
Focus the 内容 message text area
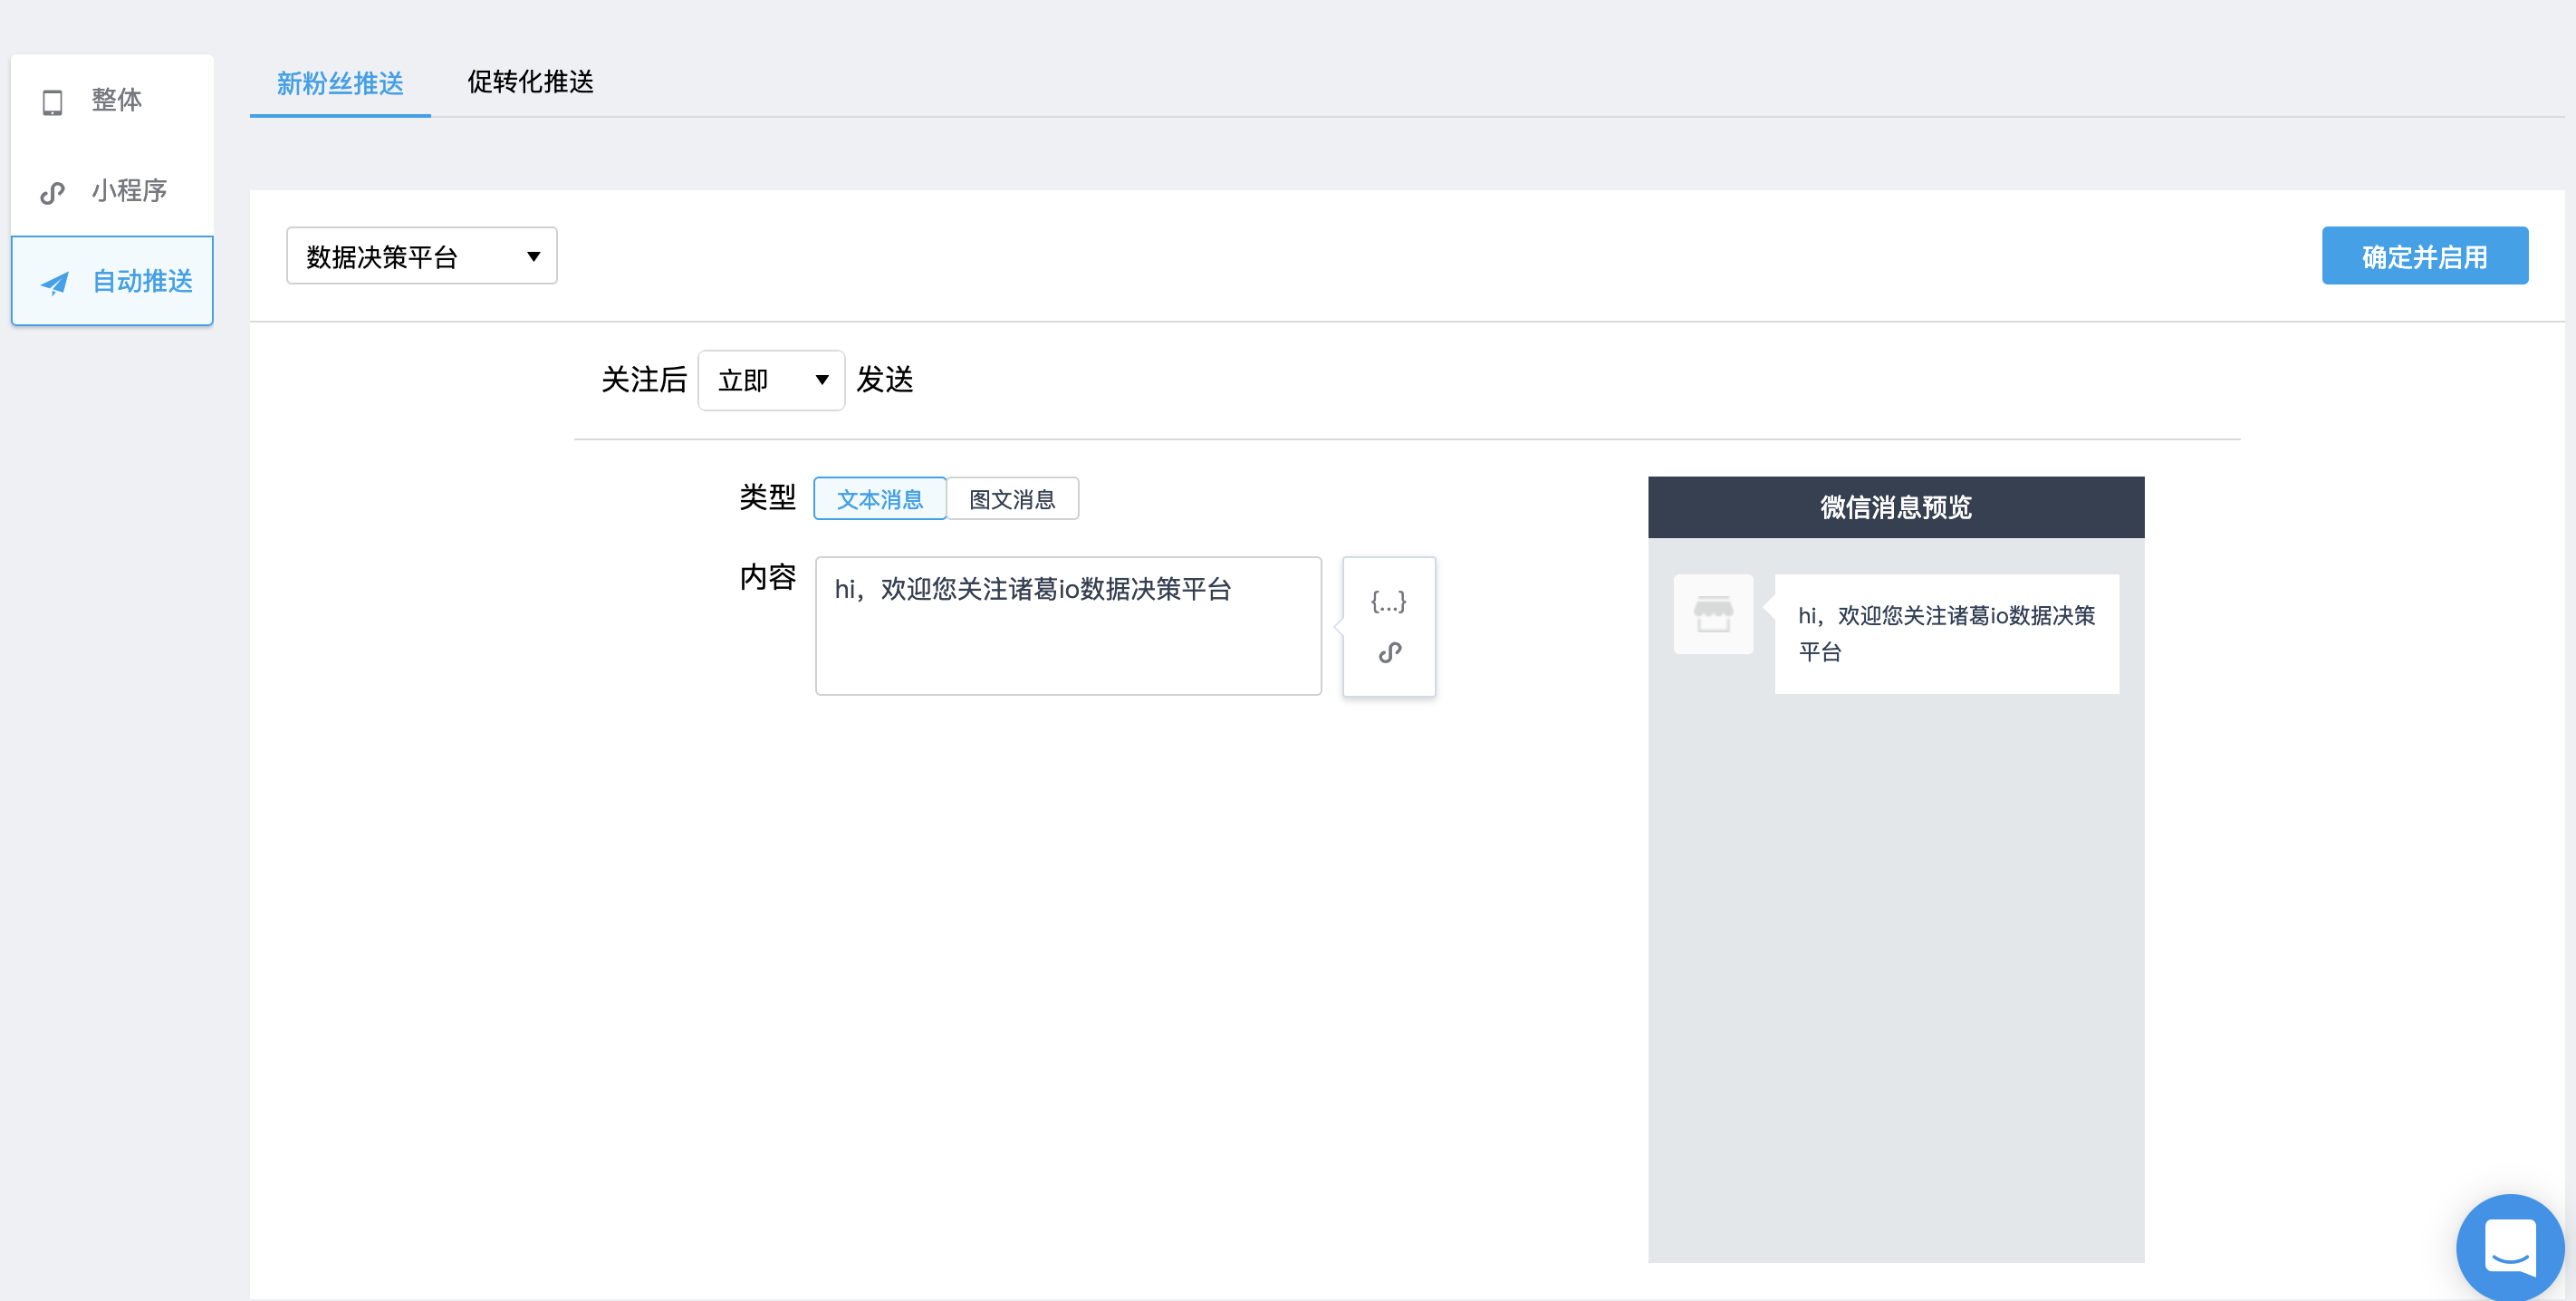tap(1068, 626)
